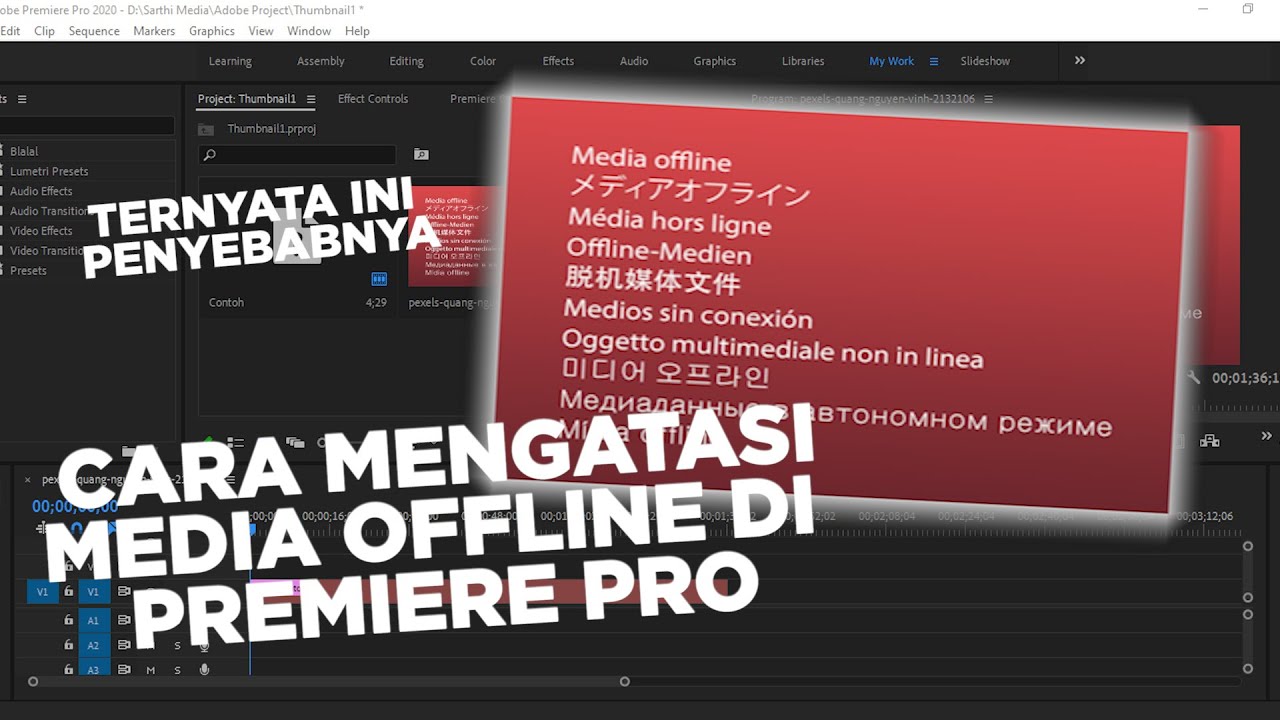Image resolution: width=1280 pixels, height=720 pixels.
Task: Expand the Presets folder in Effects panel
Action: (27, 271)
